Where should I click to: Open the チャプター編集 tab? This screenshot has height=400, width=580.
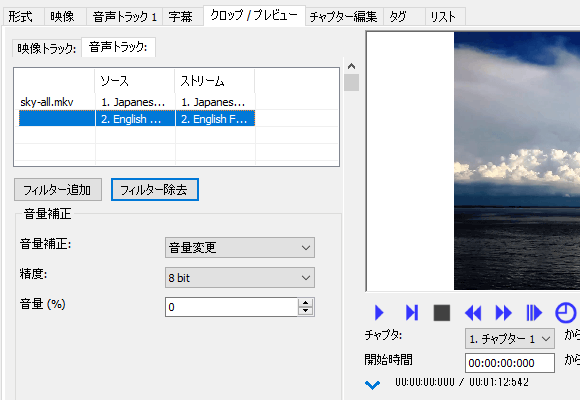(x=344, y=17)
